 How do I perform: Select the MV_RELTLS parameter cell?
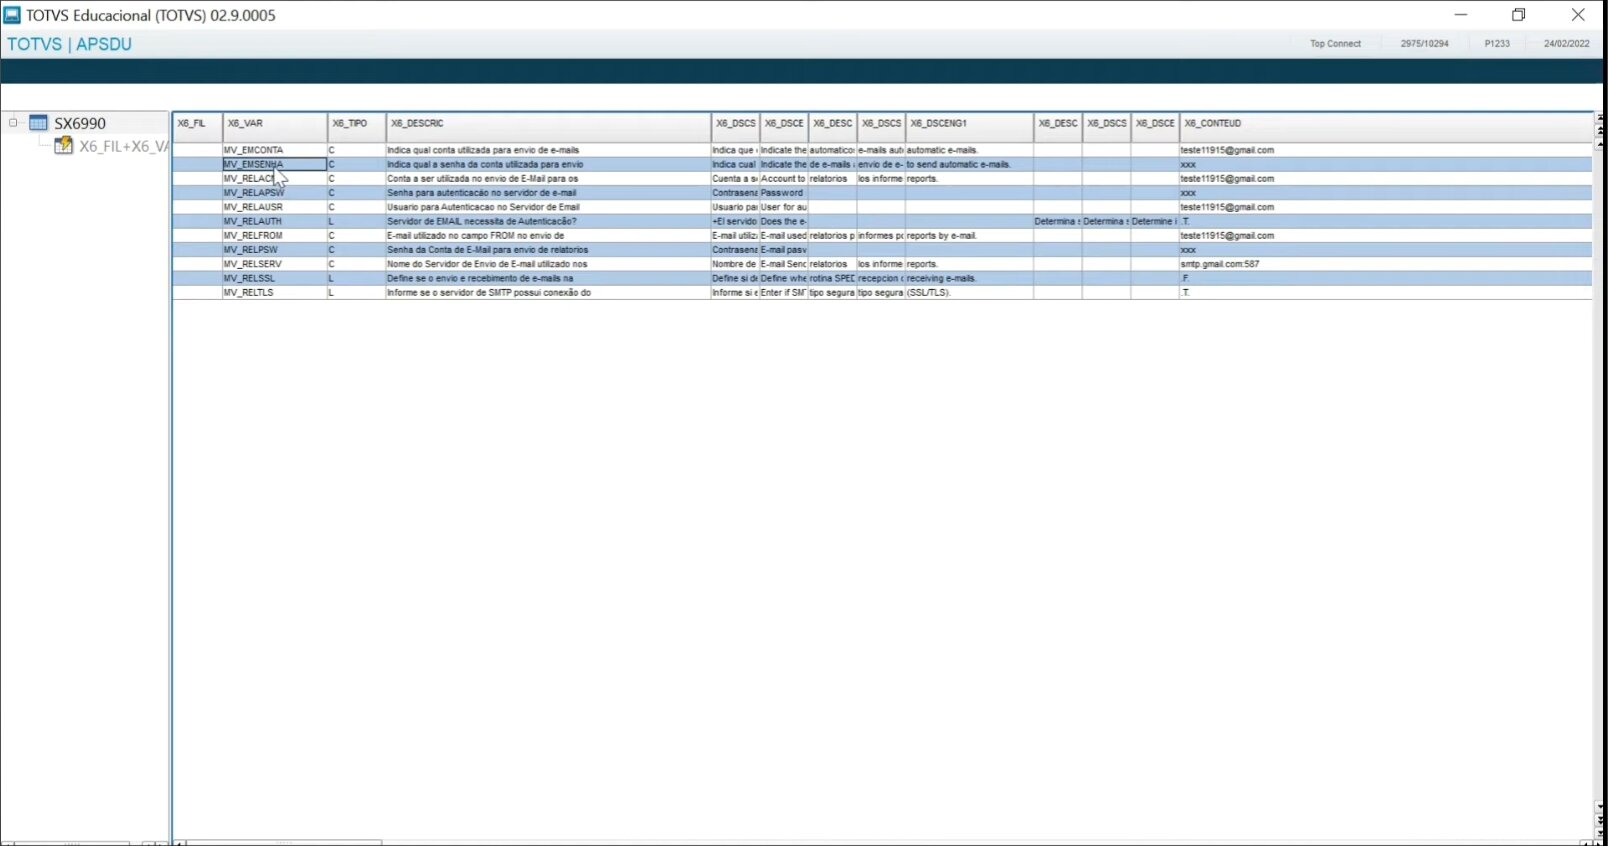[x=250, y=293]
